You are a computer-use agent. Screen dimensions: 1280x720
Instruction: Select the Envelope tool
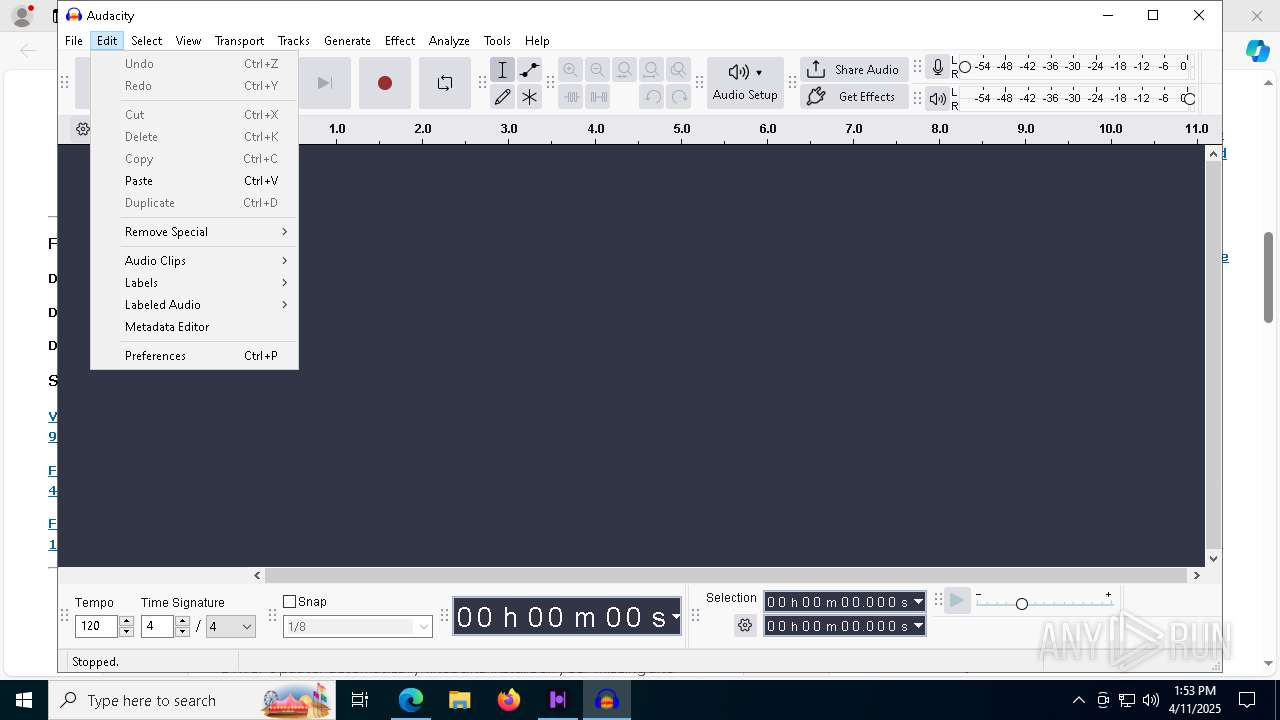(530, 70)
